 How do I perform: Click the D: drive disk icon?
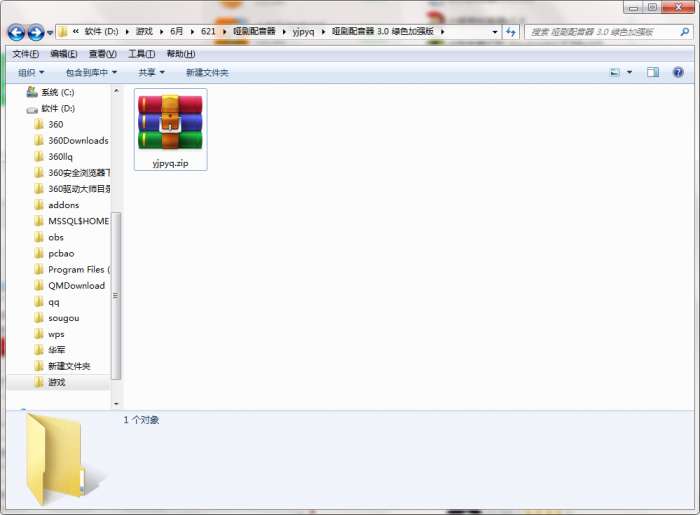[x=32, y=109]
